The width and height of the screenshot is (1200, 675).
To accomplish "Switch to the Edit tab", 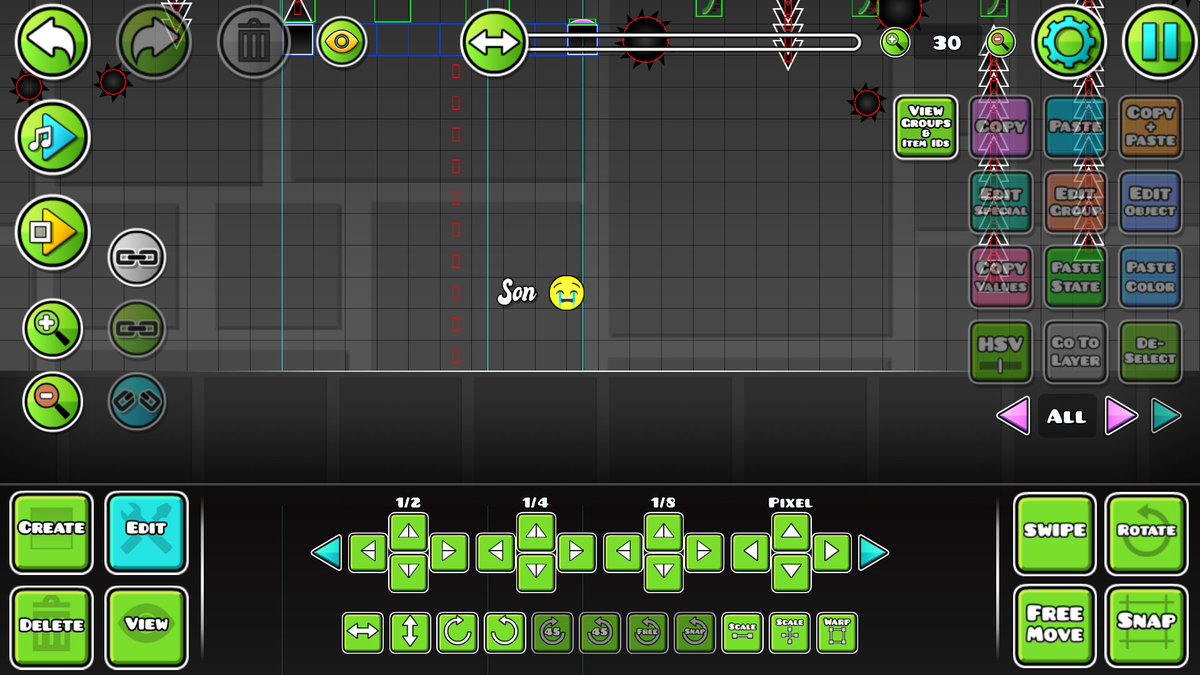I will pos(146,532).
